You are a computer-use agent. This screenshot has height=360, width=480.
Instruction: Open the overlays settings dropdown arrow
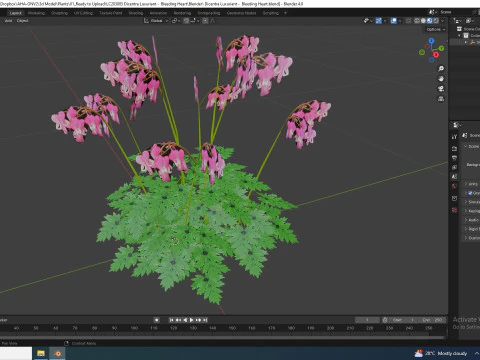400,21
